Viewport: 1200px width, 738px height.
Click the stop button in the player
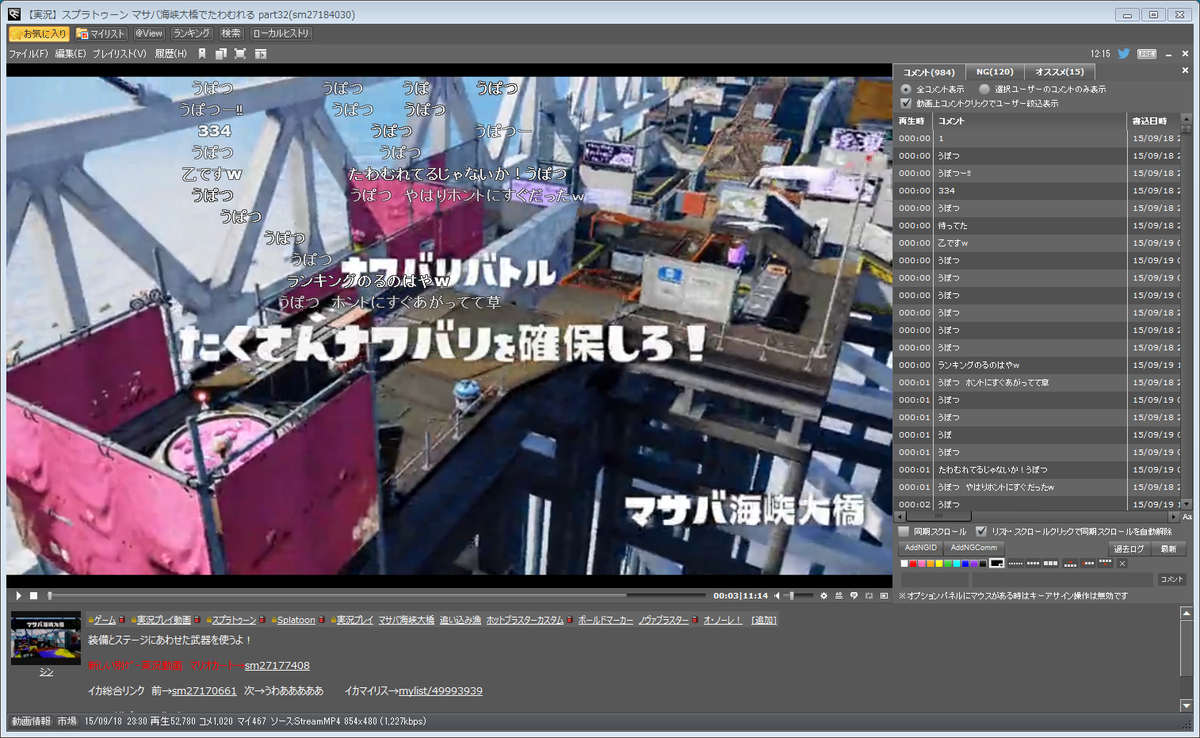[x=33, y=595]
